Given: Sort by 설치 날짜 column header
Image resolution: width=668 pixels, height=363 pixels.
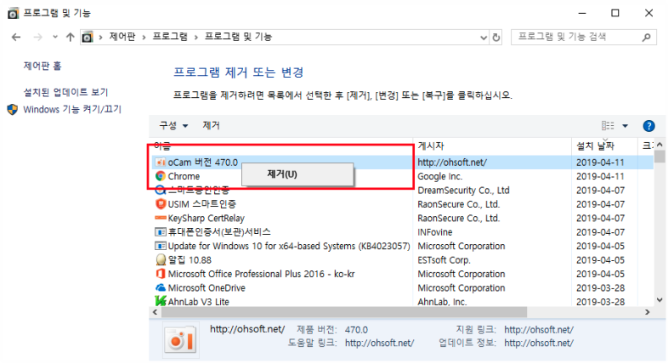Looking at the screenshot, I should 604,146.
